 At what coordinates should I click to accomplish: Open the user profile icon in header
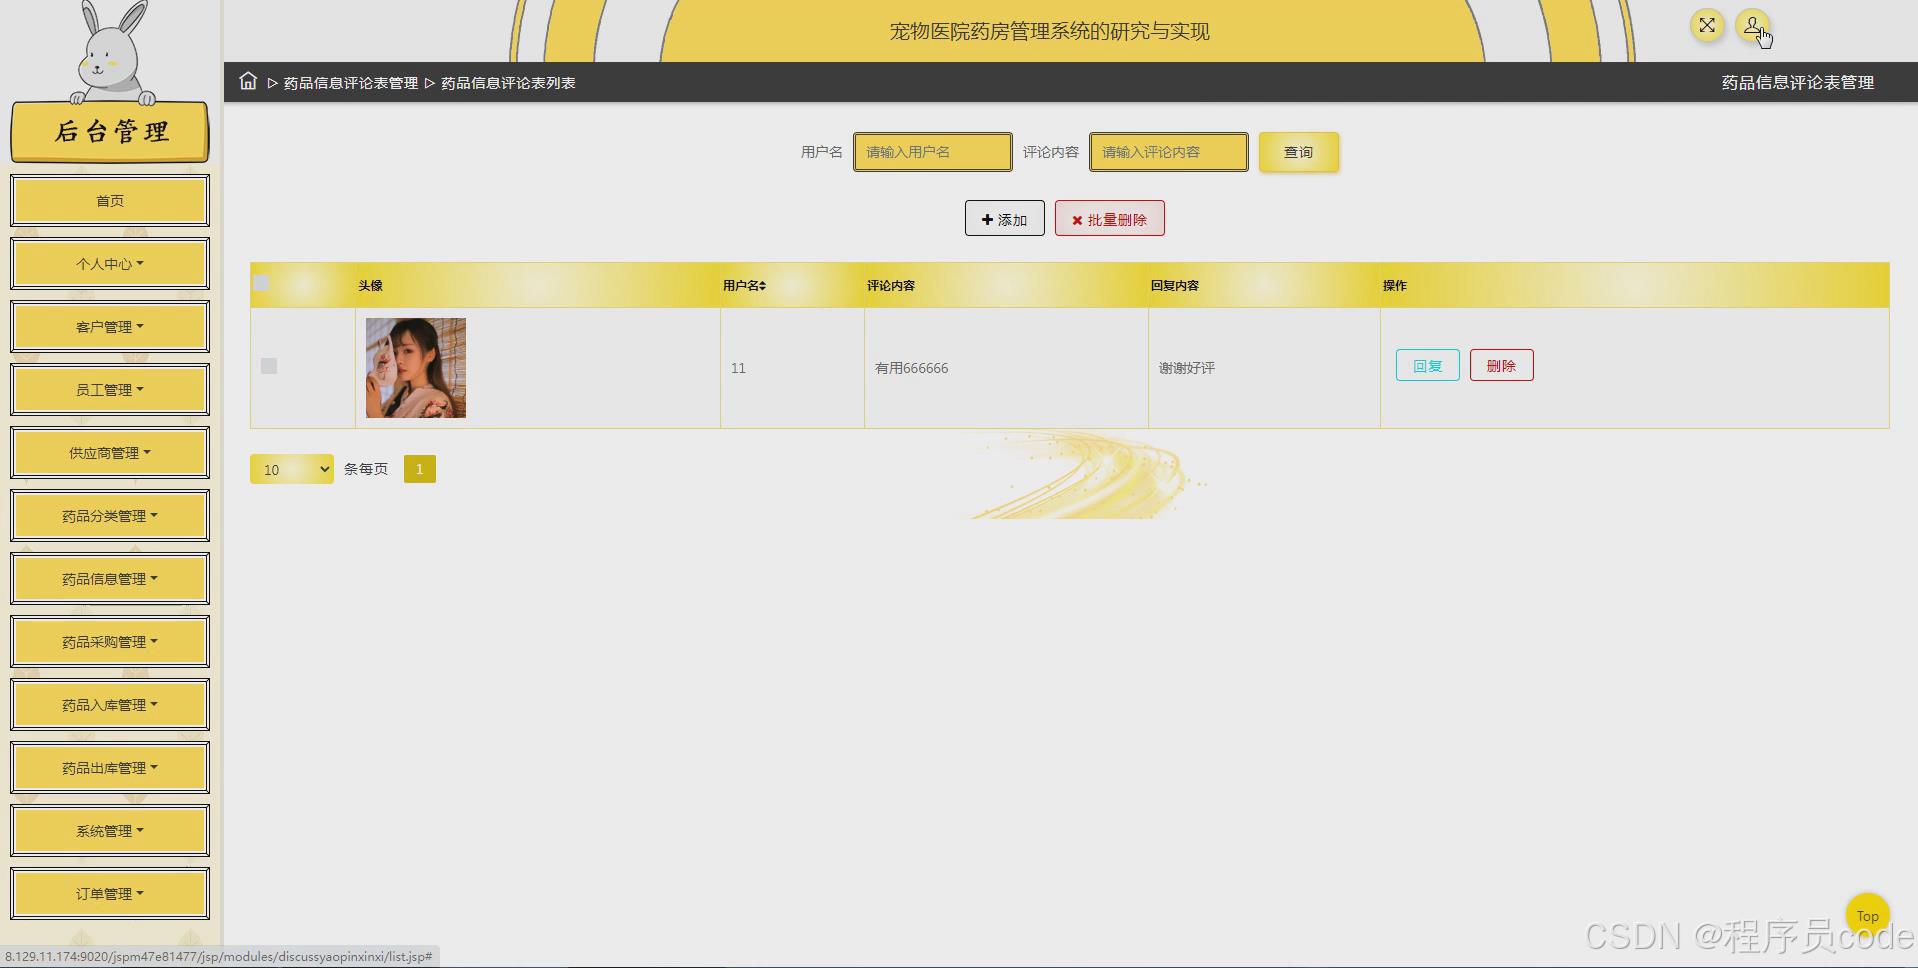click(x=1752, y=26)
